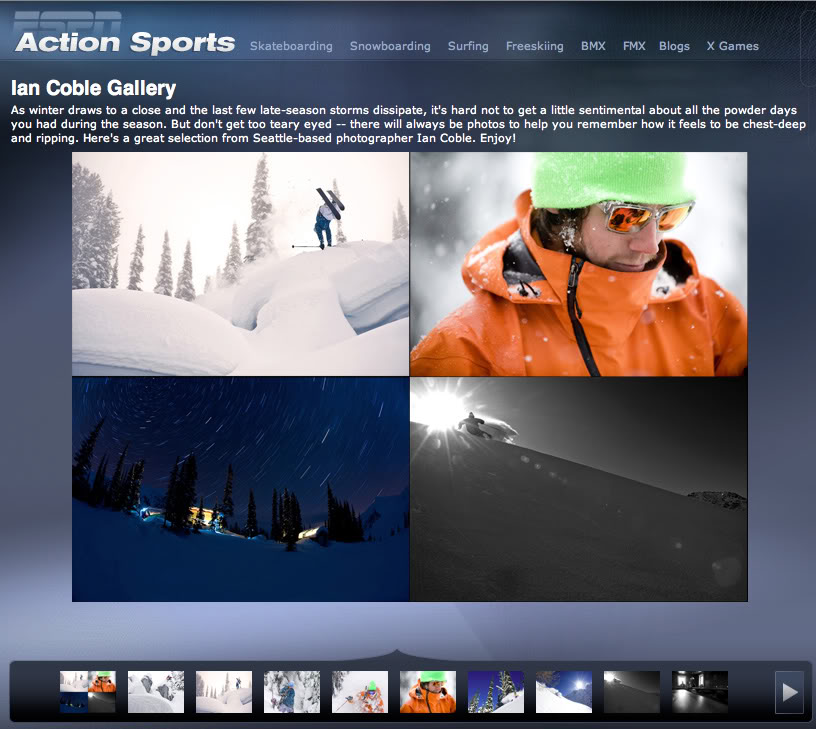The height and width of the screenshot is (729, 816).
Task: Select the orange skier in powder thumbnail
Action: point(360,692)
